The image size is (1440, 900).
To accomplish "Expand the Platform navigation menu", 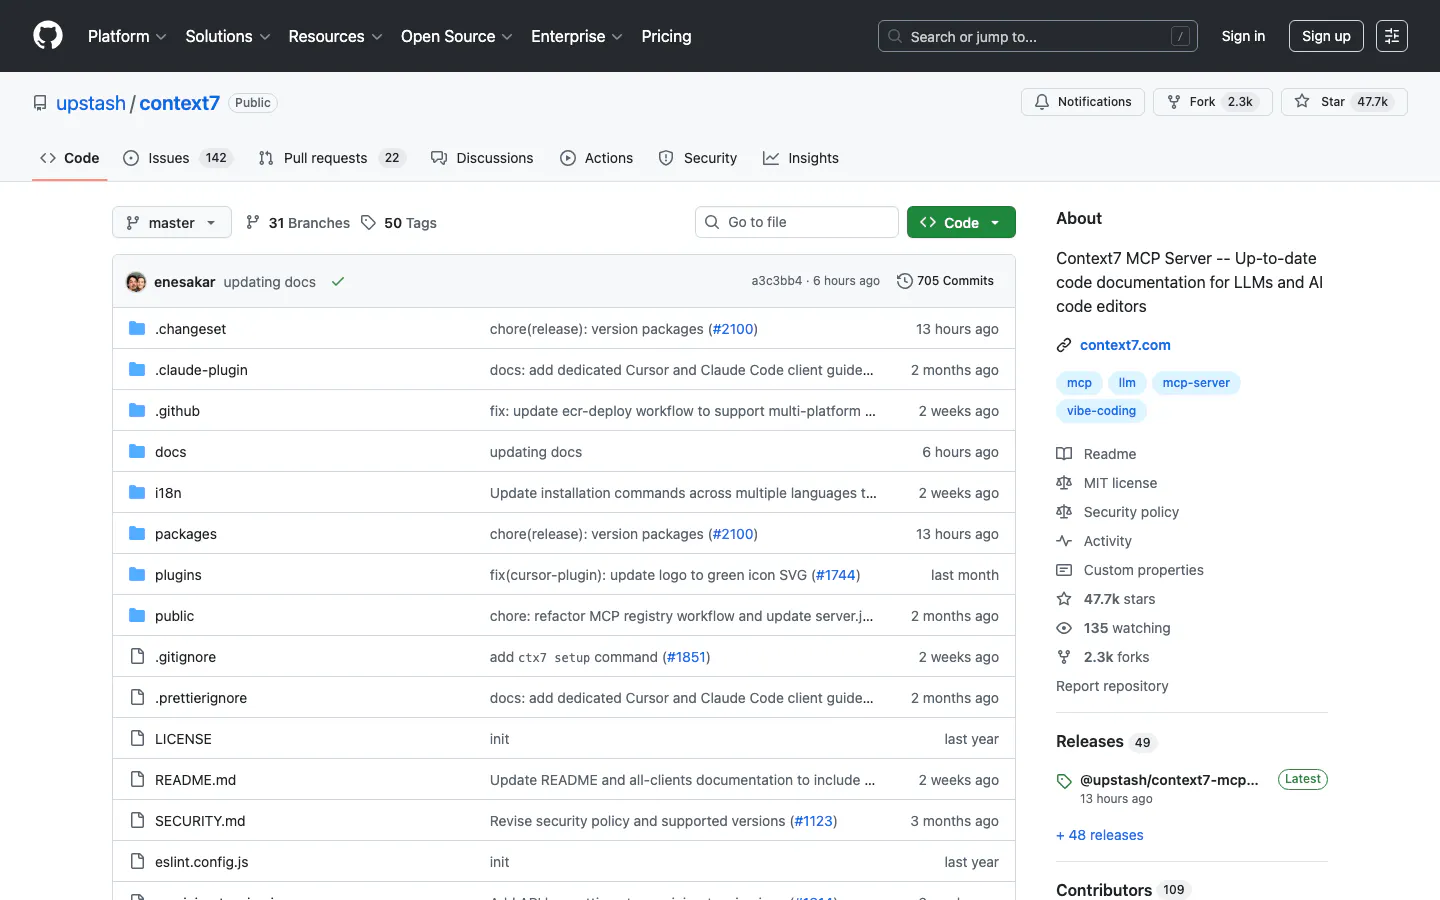I will click(x=127, y=36).
